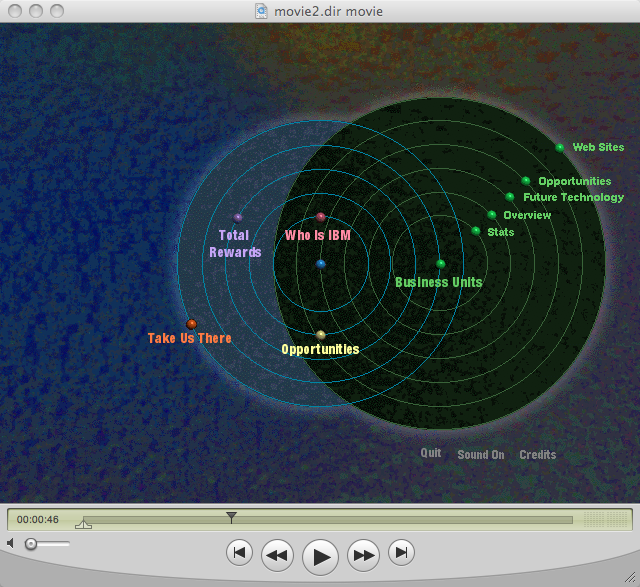640x587 pixels.
Task: Jump to the end of the movie
Action: pyautogui.click(x=401, y=553)
